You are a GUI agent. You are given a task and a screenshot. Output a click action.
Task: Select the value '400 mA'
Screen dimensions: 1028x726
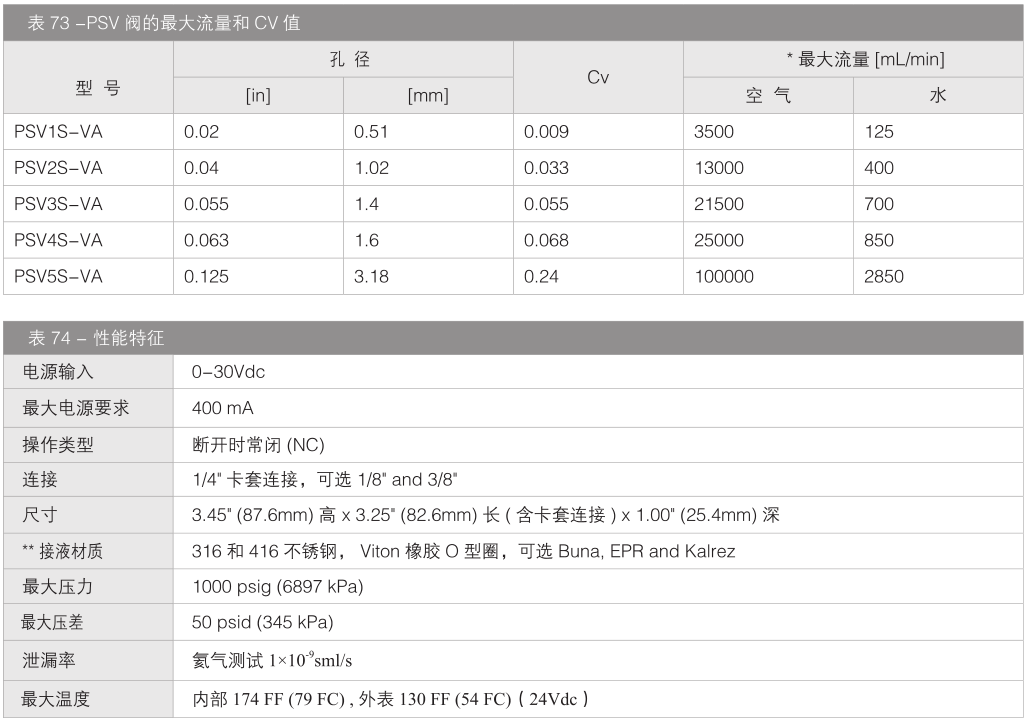pos(222,408)
